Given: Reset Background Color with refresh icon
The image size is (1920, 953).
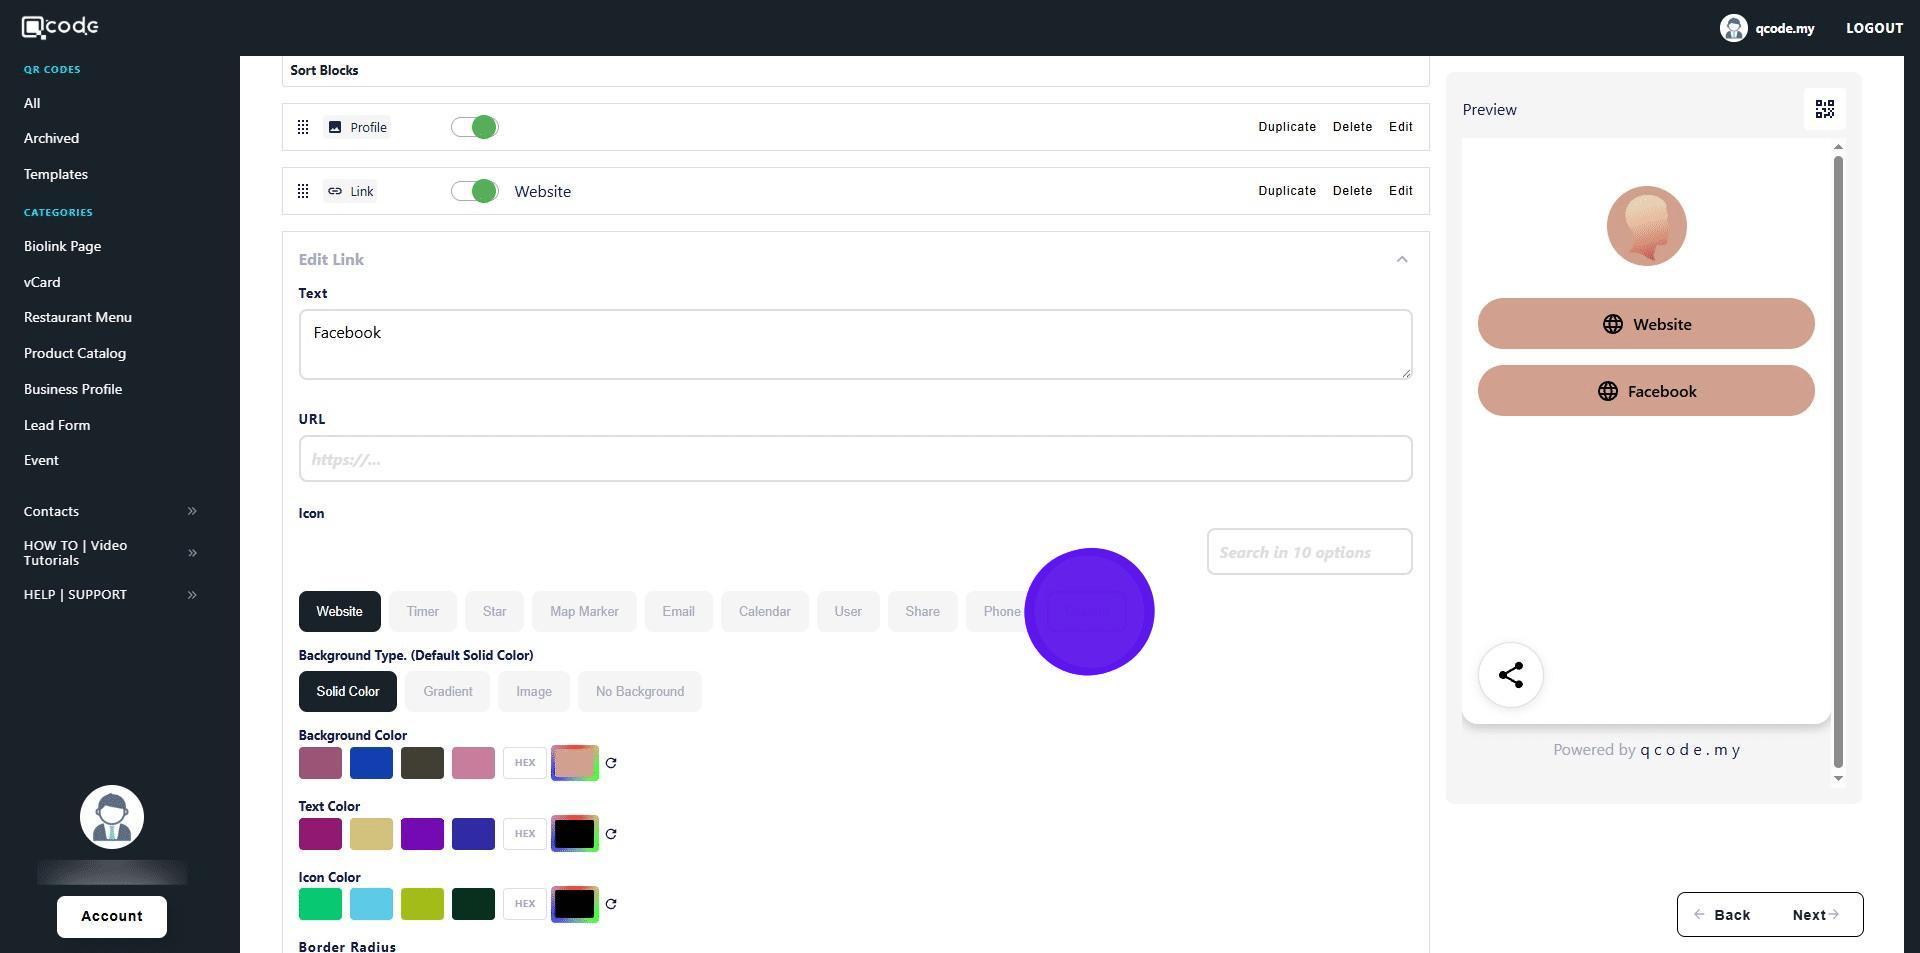Looking at the screenshot, I should [x=611, y=763].
